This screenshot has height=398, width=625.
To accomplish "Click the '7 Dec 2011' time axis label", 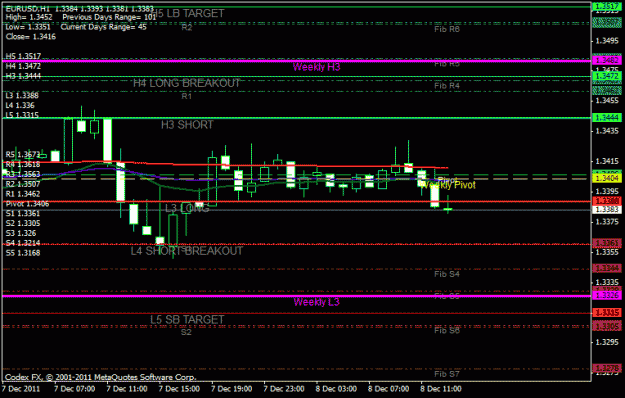I will point(21,389).
